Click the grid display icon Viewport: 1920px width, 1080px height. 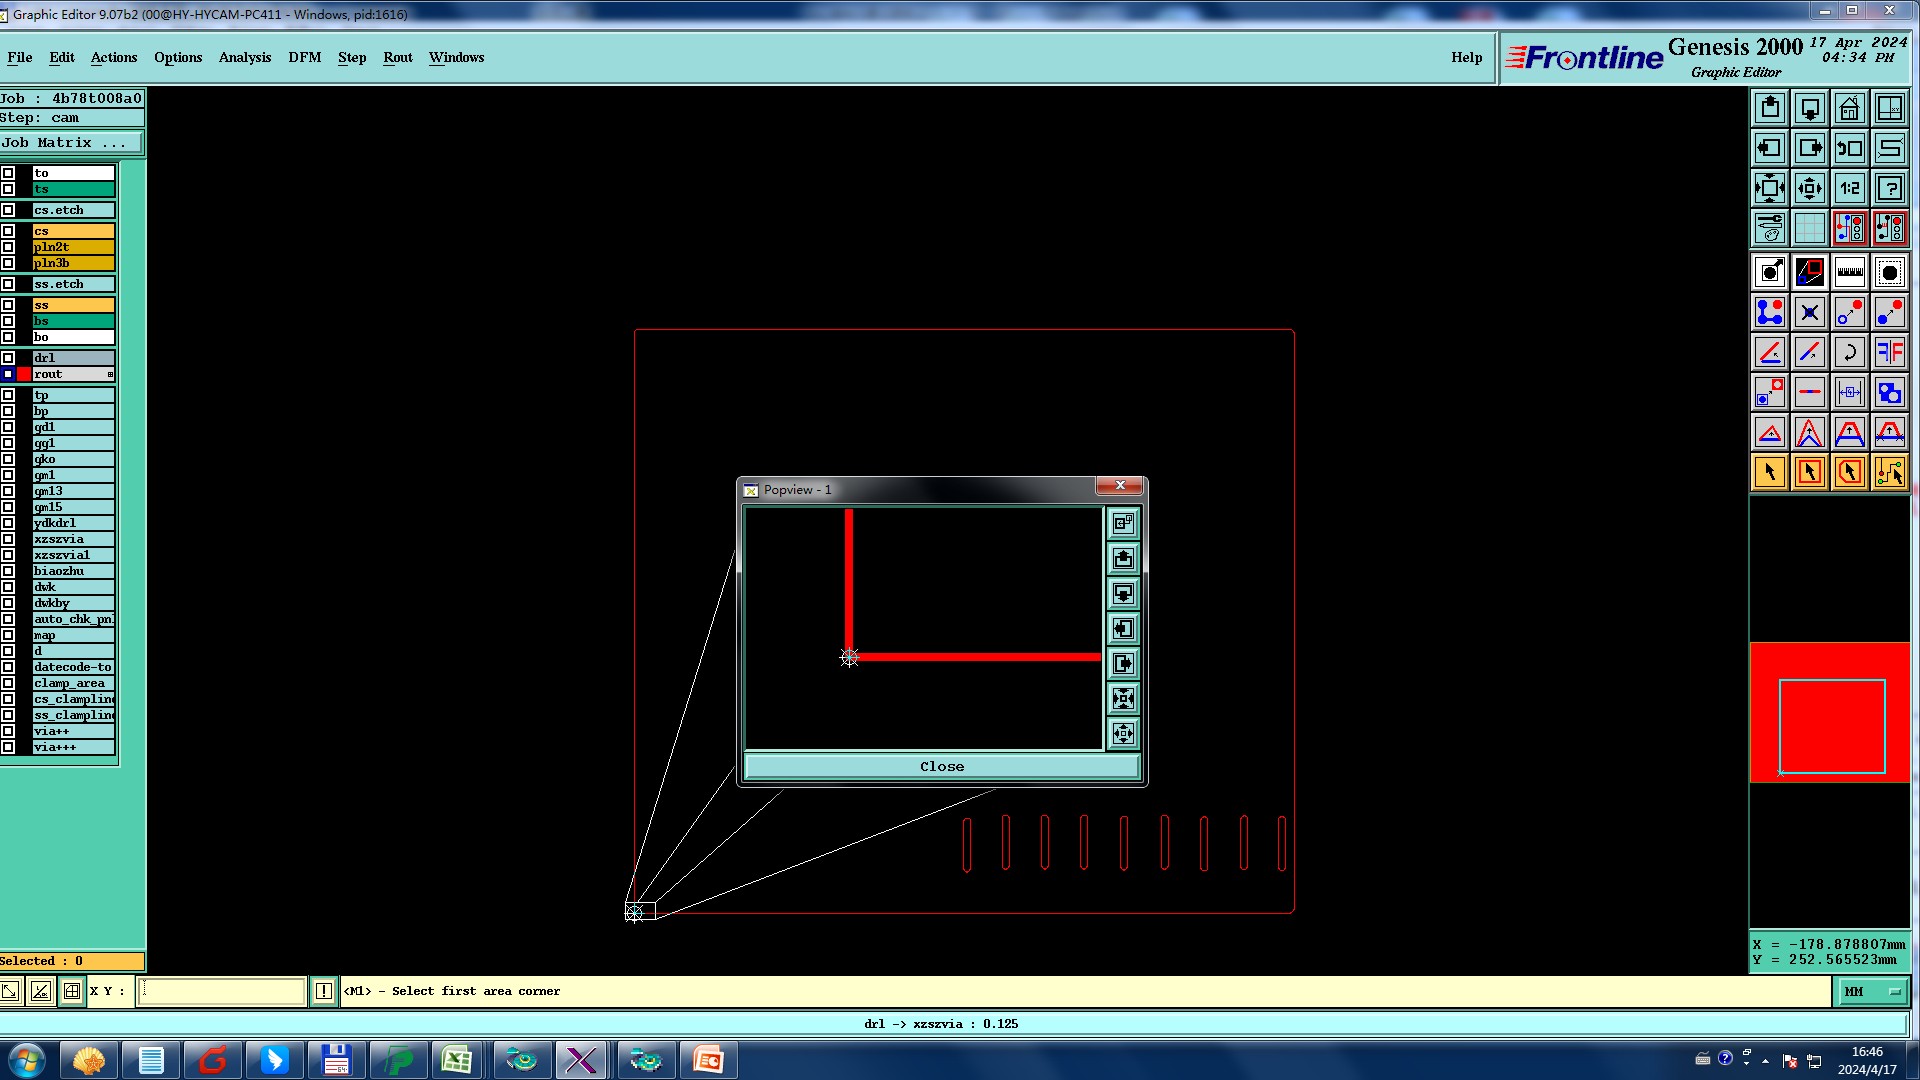[x=1809, y=228]
